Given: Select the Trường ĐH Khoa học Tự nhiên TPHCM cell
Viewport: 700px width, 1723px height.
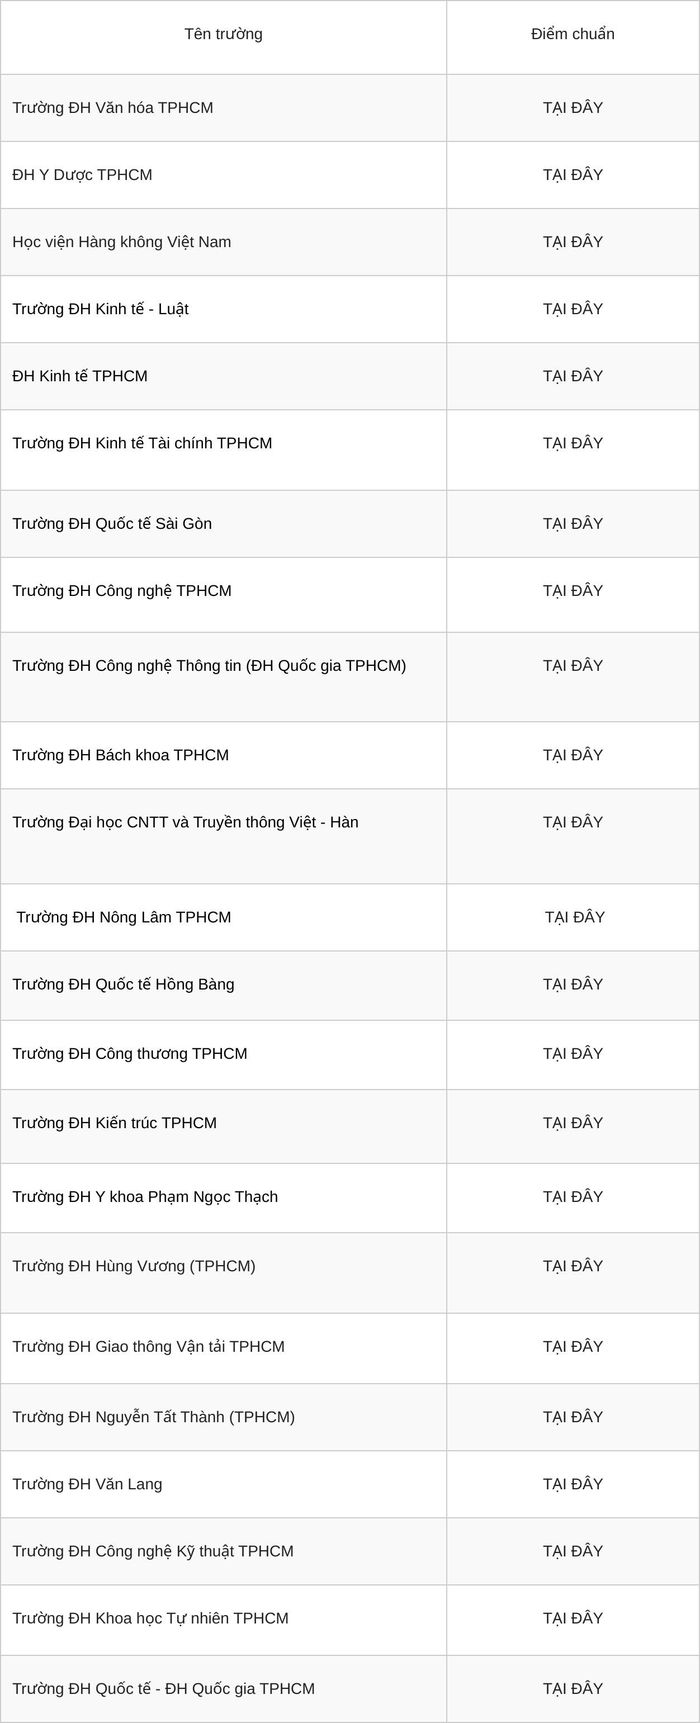Looking at the screenshot, I should (224, 1620).
